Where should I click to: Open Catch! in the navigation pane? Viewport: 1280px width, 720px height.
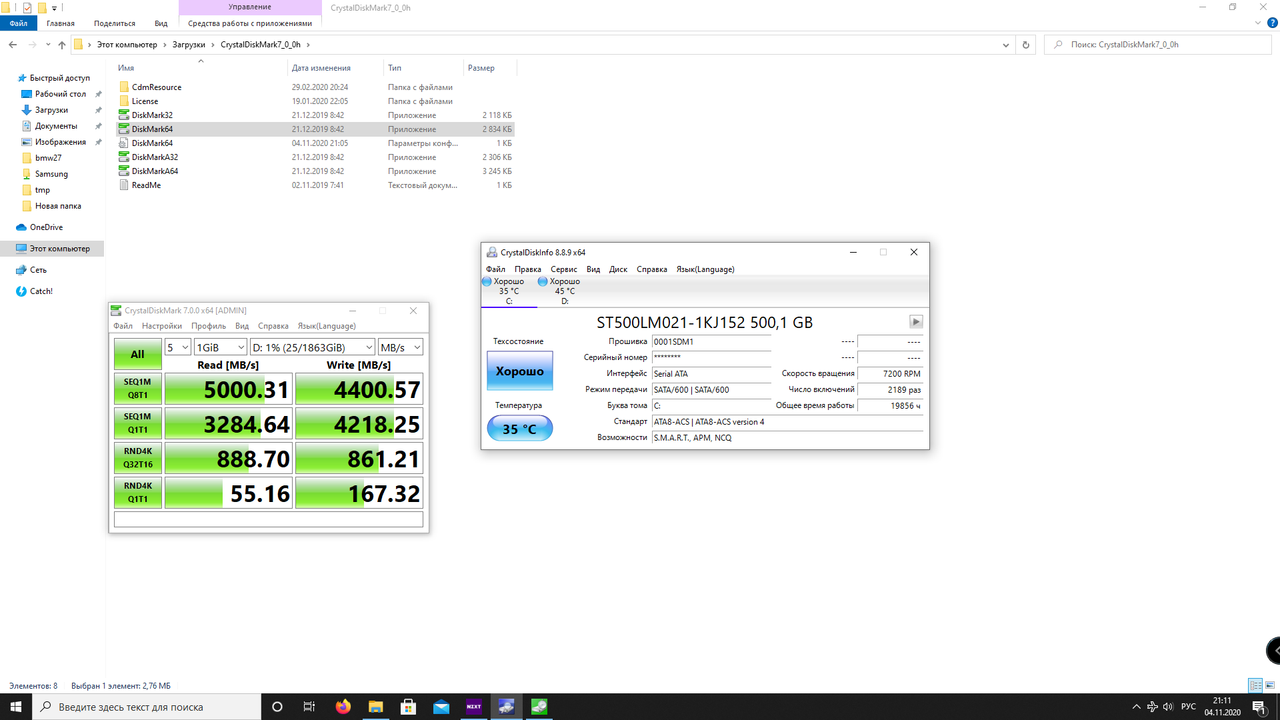click(41, 291)
